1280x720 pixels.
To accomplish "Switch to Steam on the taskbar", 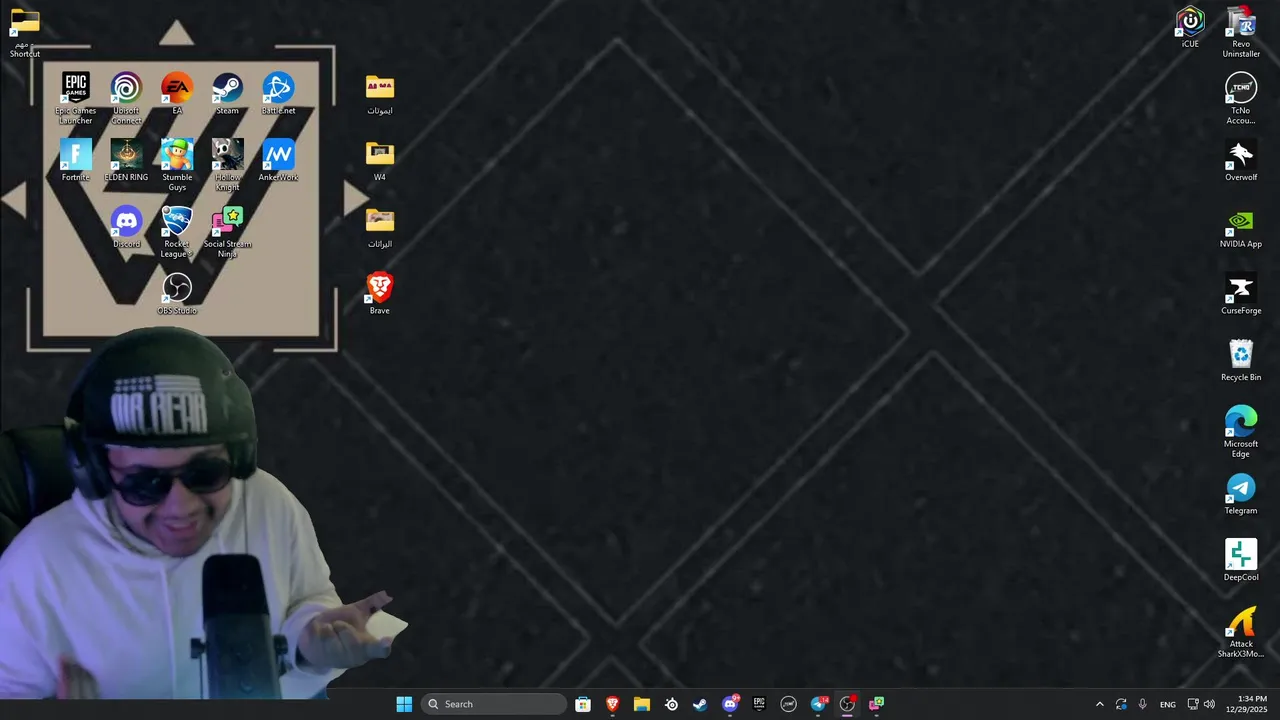I will coord(700,704).
